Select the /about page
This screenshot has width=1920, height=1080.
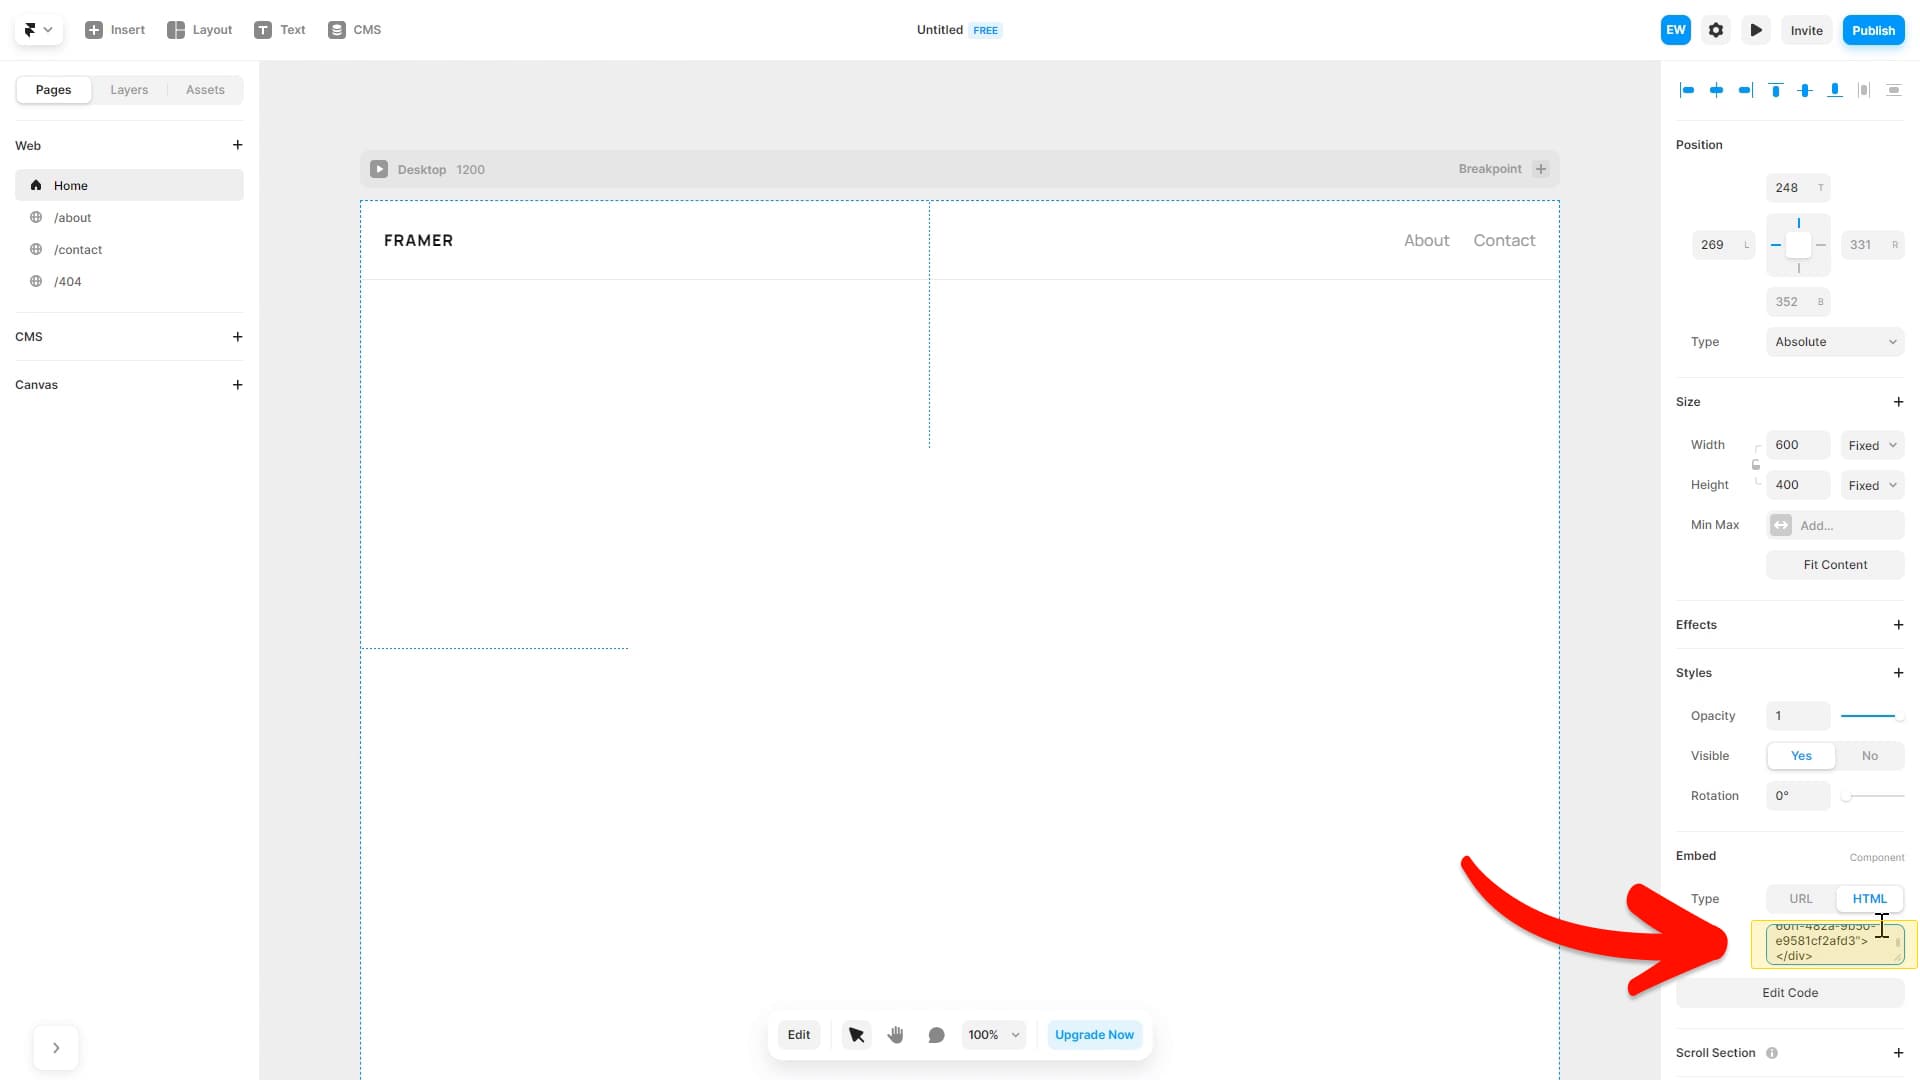tap(129, 217)
